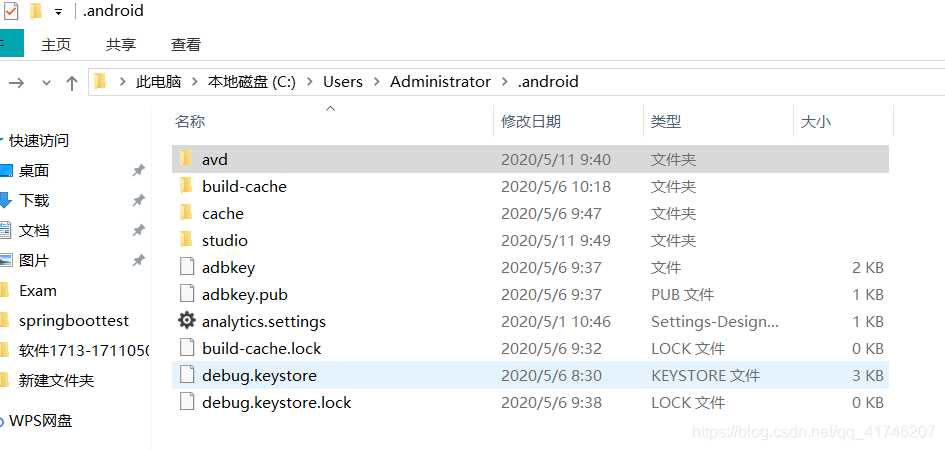This screenshot has height=450, width=945.
Task: Navigate to Administrator in the breadcrumb
Action: pyautogui.click(x=440, y=82)
